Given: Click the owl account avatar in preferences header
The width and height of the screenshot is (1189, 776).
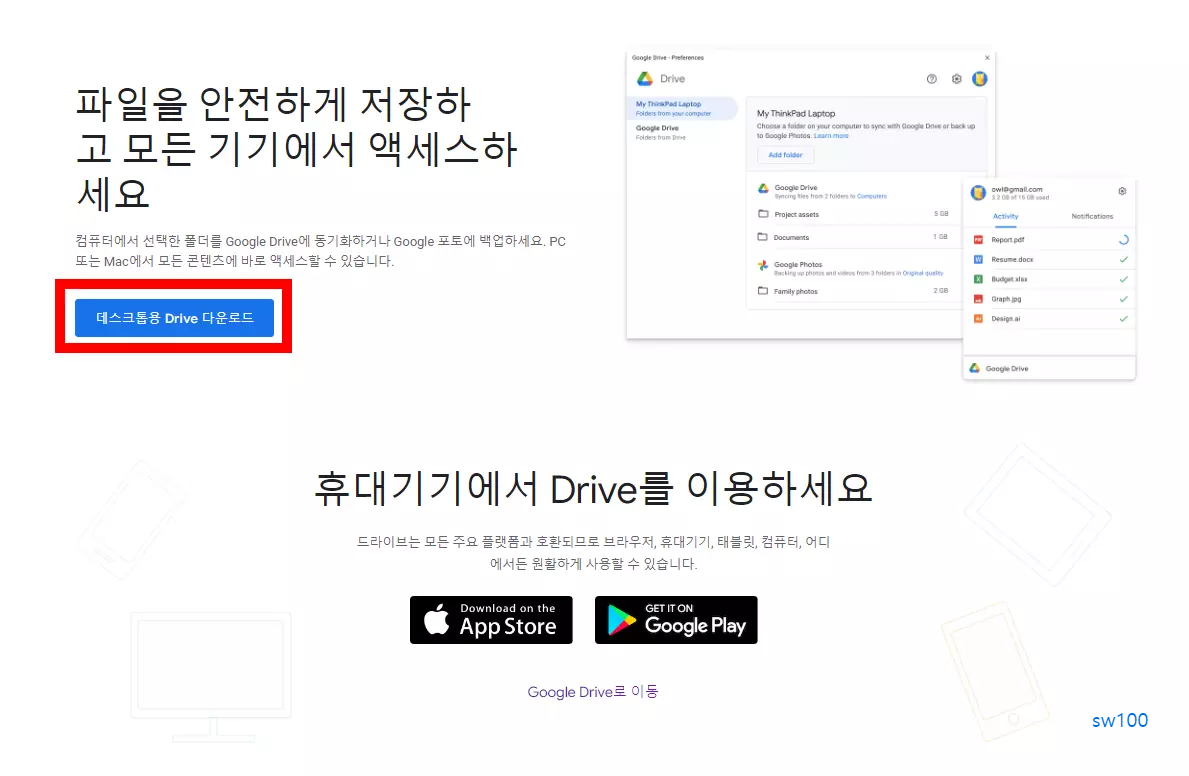Looking at the screenshot, I should click(x=980, y=78).
